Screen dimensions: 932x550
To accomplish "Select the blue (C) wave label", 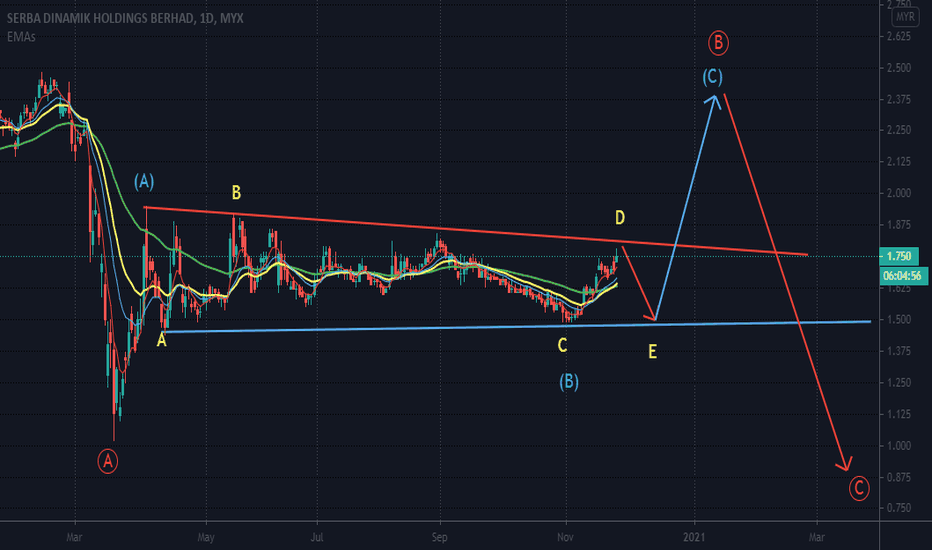I will 713,77.
